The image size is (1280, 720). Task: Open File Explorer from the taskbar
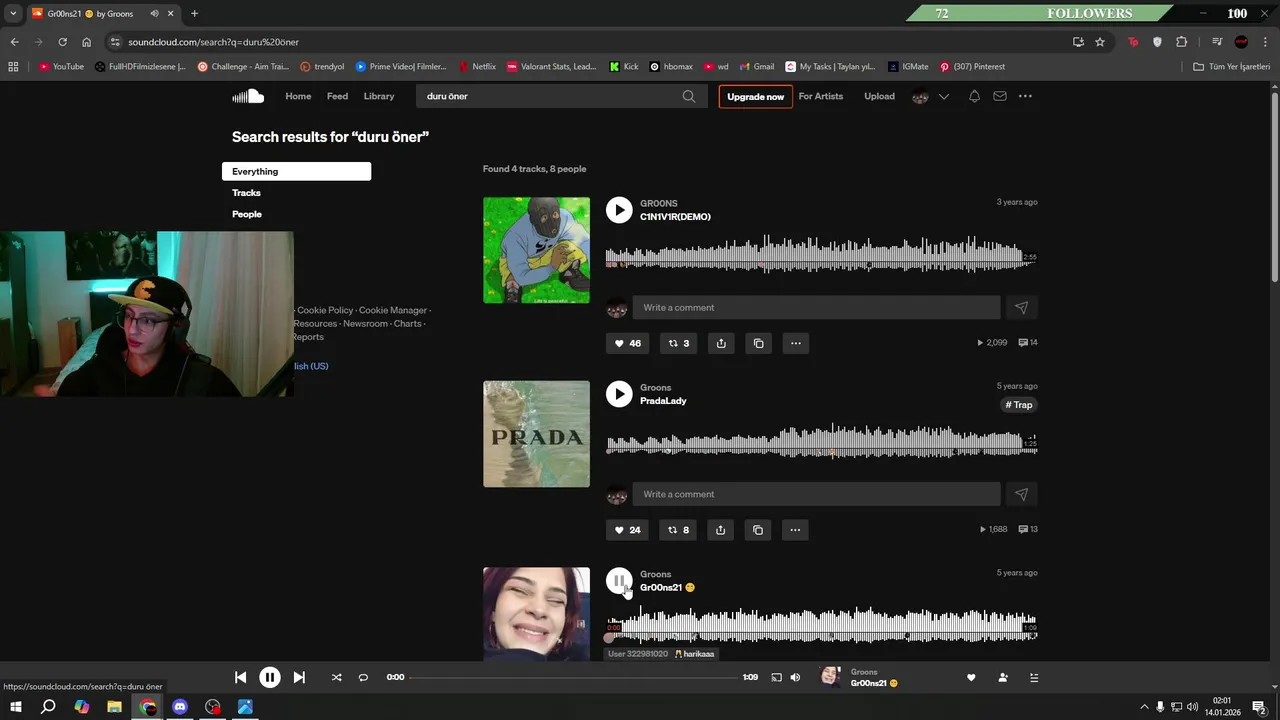click(x=114, y=707)
